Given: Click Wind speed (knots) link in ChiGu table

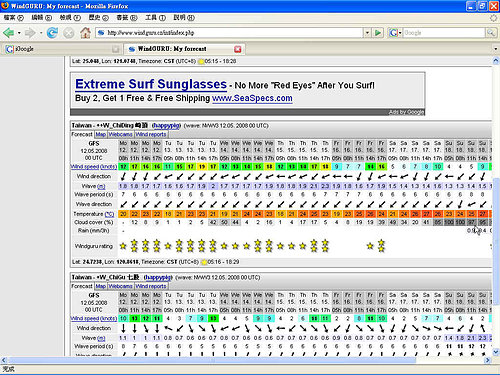Looking at the screenshot, I should click(94, 318).
